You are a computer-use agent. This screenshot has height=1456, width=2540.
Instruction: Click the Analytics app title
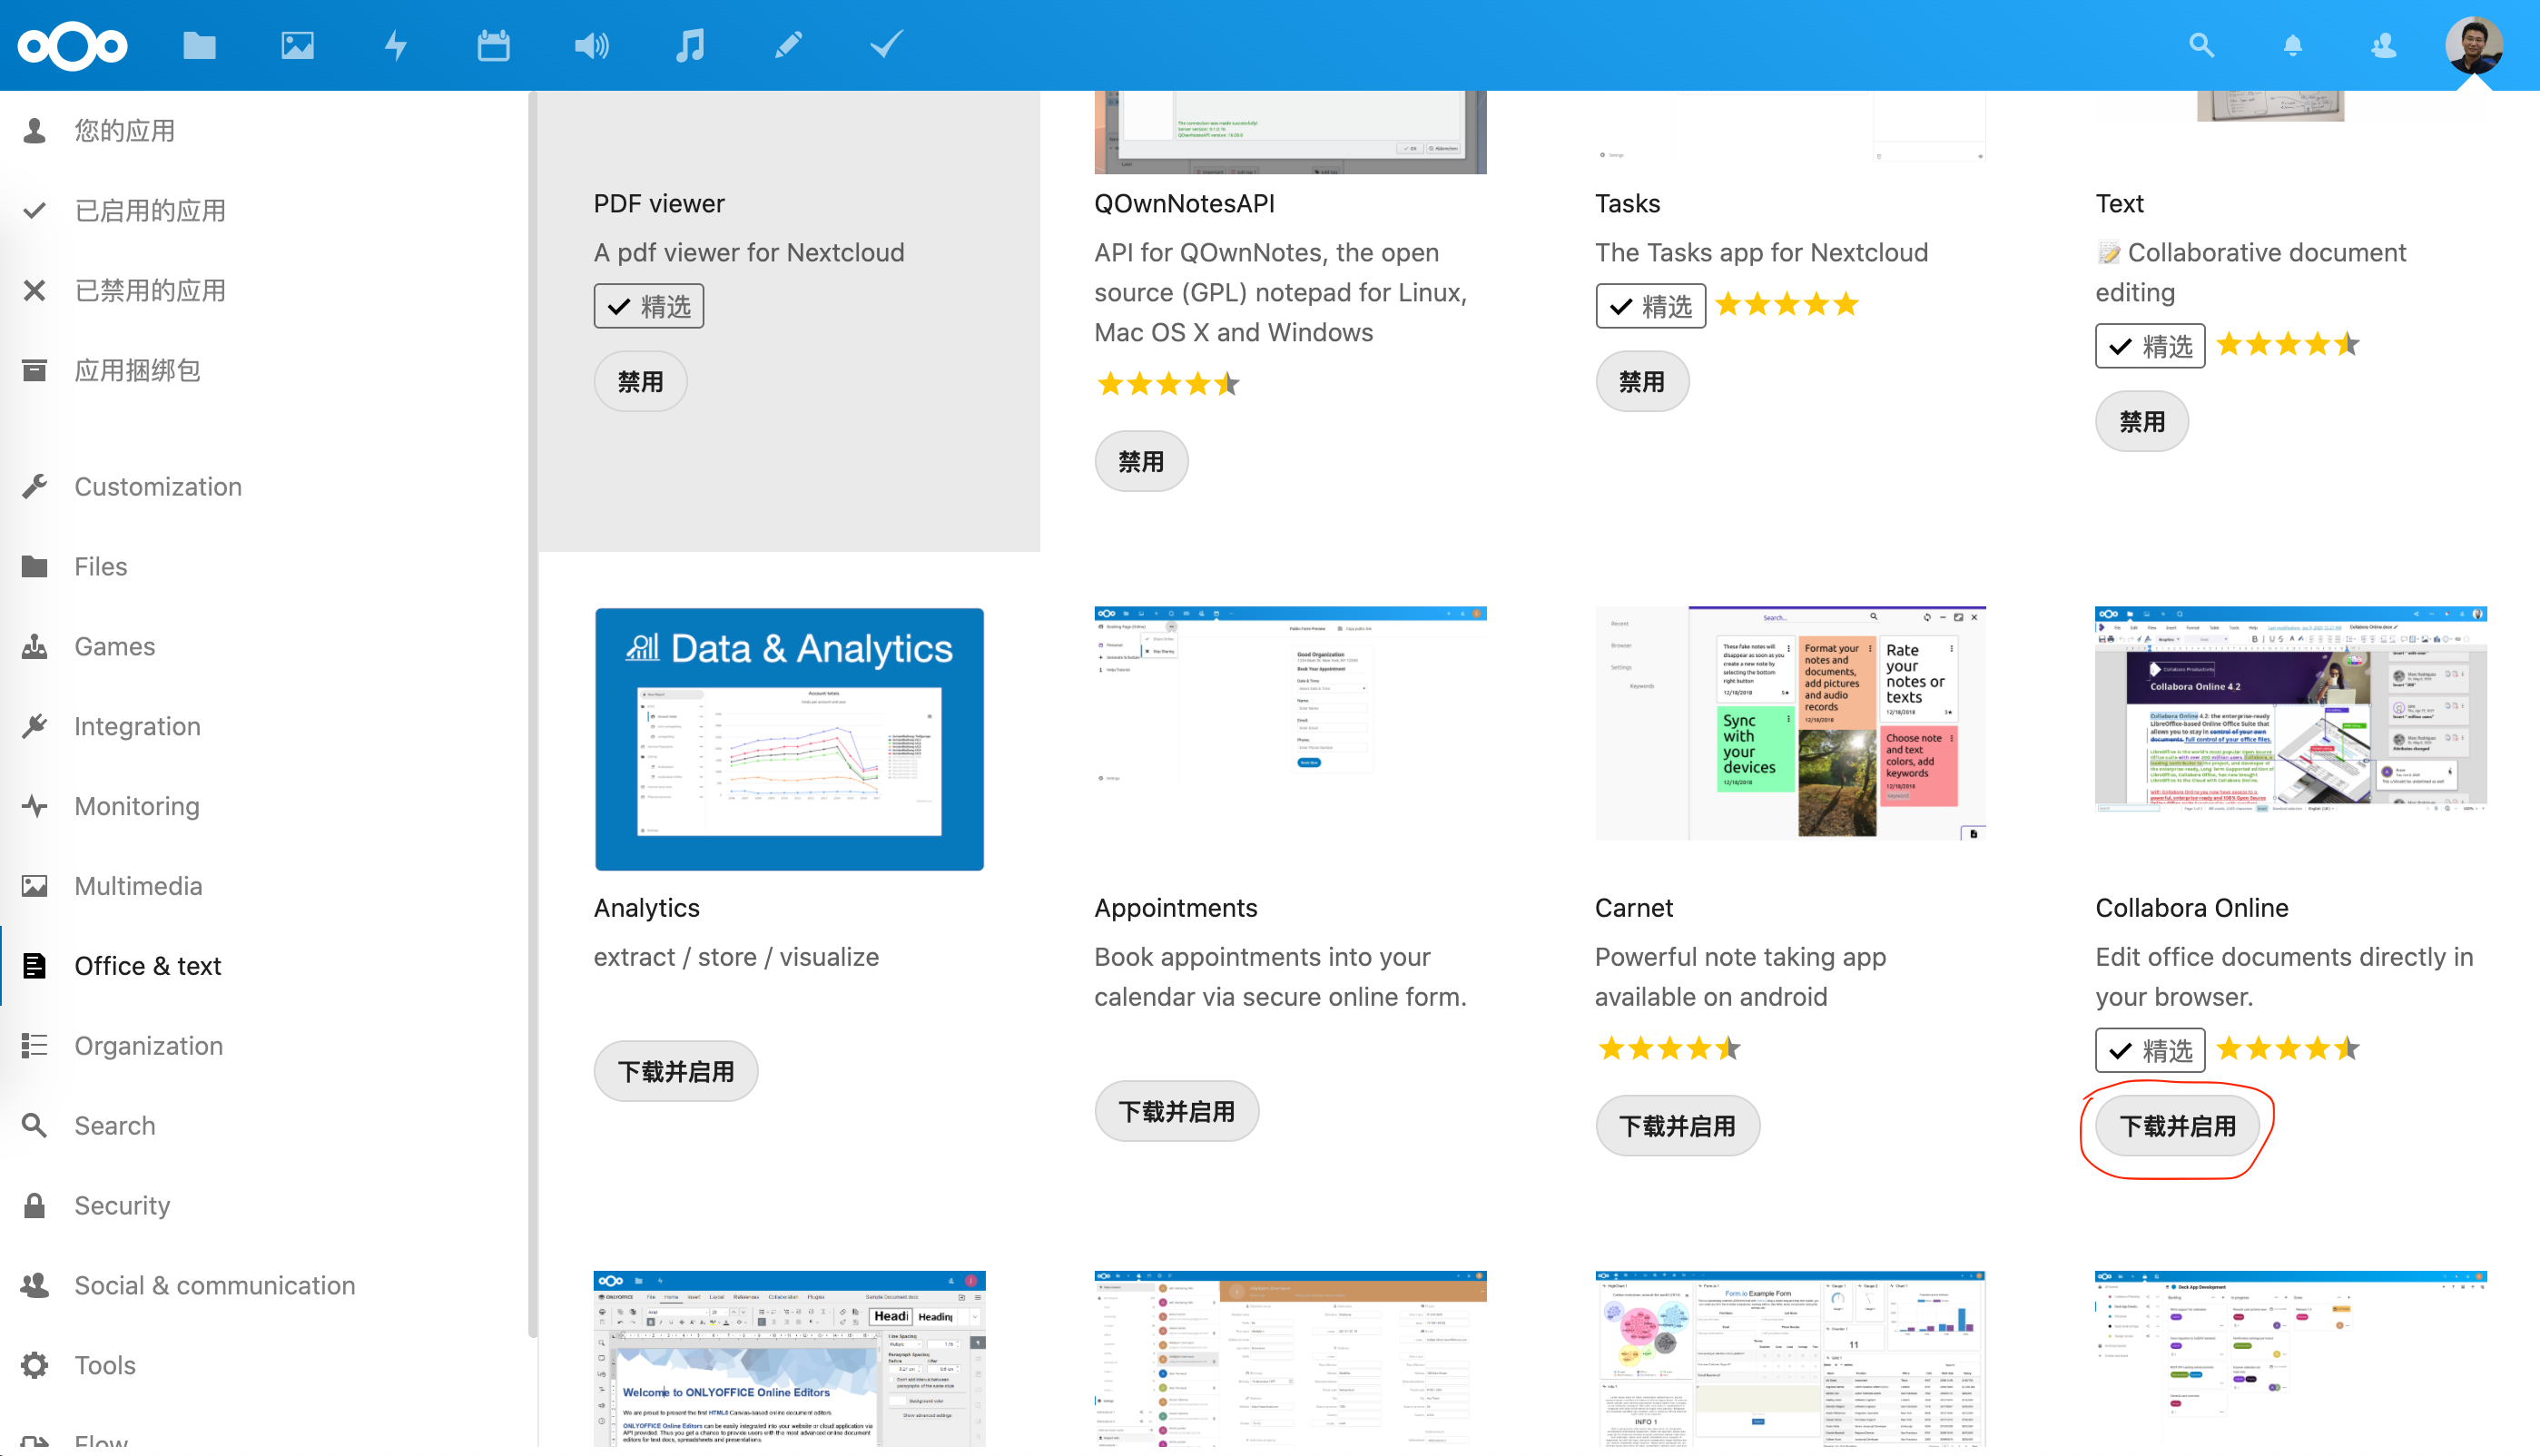point(646,908)
